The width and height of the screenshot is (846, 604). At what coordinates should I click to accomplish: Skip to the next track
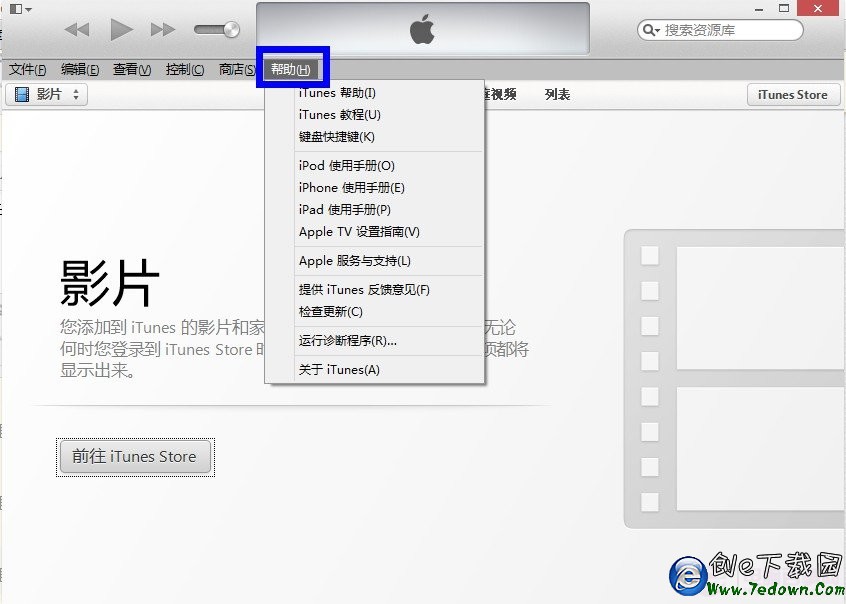click(163, 29)
